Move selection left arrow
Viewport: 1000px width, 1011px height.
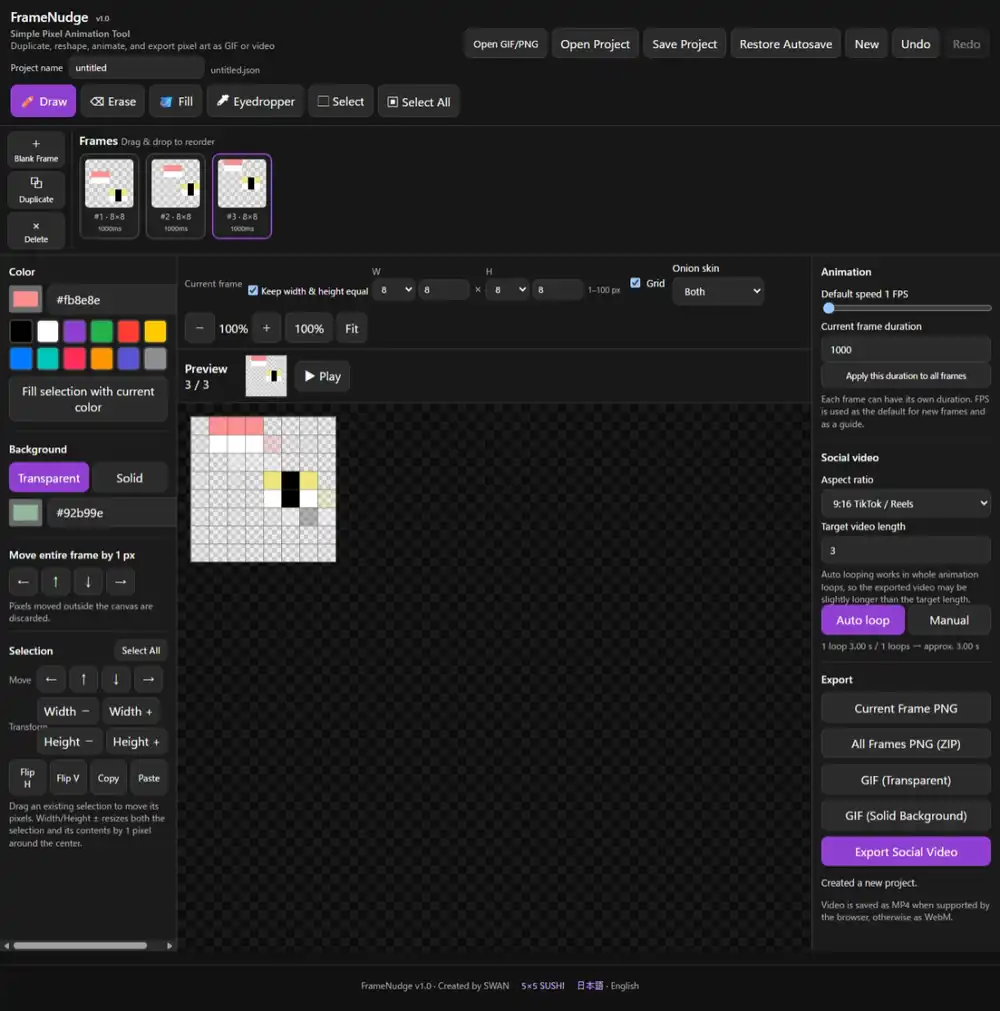[x=51, y=679]
